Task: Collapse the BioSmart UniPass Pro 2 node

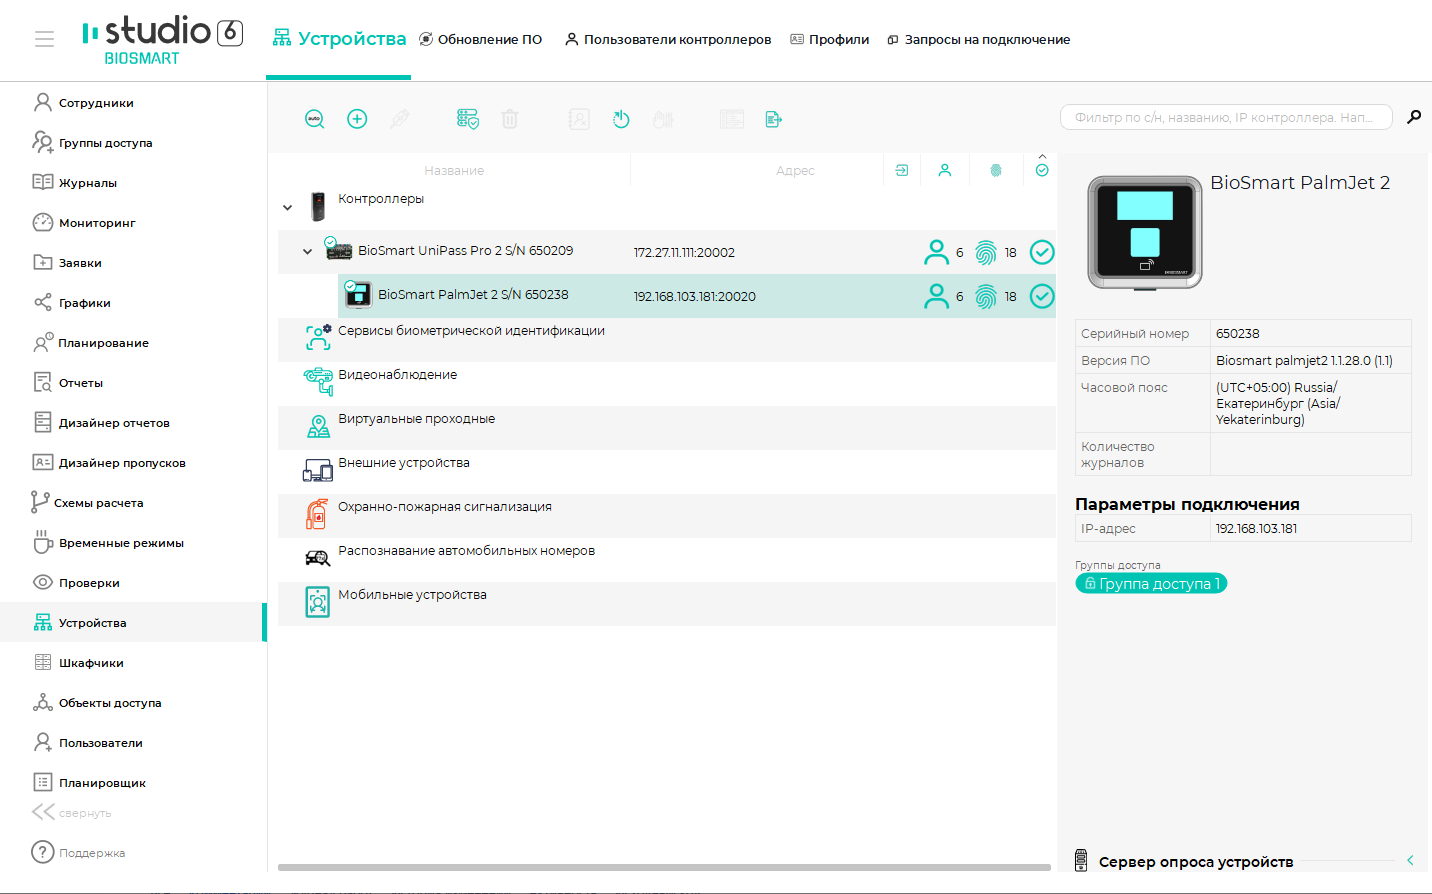Action: (x=307, y=252)
